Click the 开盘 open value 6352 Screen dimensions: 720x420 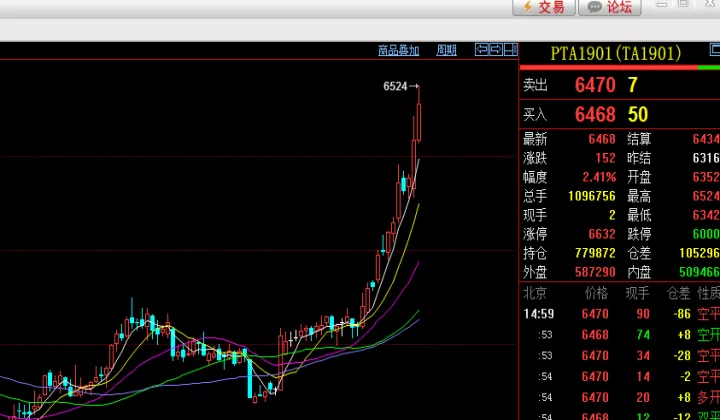point(706,177)
